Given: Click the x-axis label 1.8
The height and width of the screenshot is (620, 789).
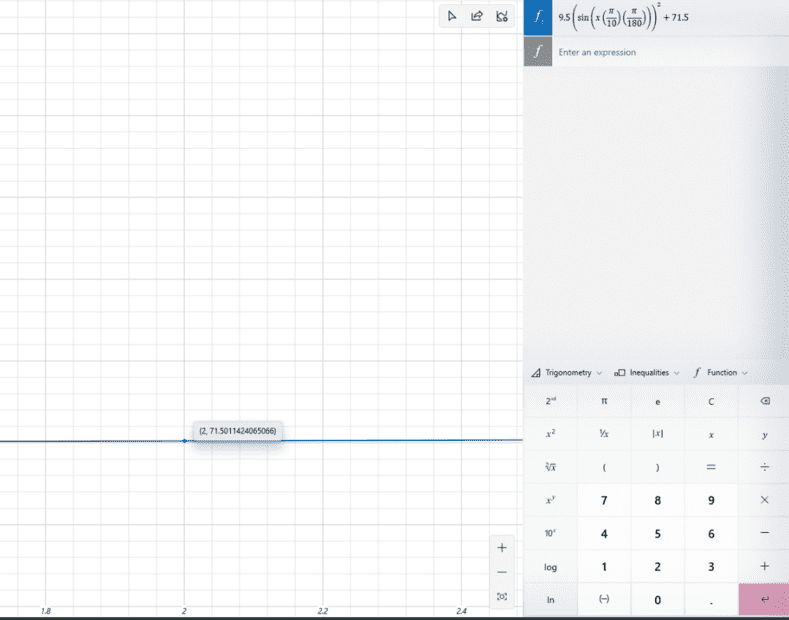Looking at the screenshot, I should (x=46, y=611).
